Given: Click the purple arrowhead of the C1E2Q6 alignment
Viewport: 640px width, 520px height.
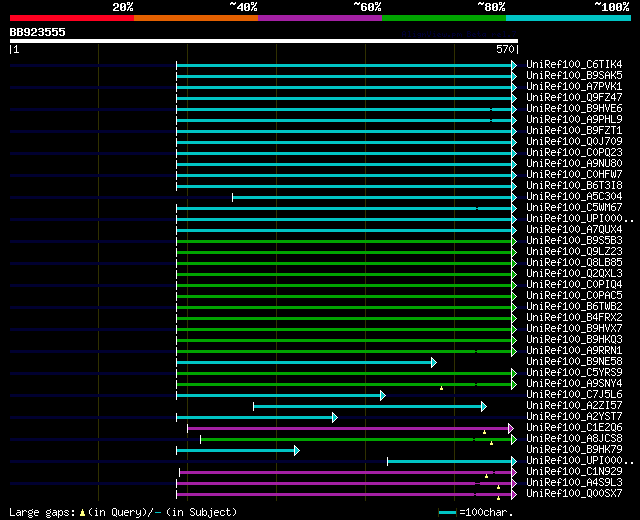Looking at the screenshot, I should 511,429.
